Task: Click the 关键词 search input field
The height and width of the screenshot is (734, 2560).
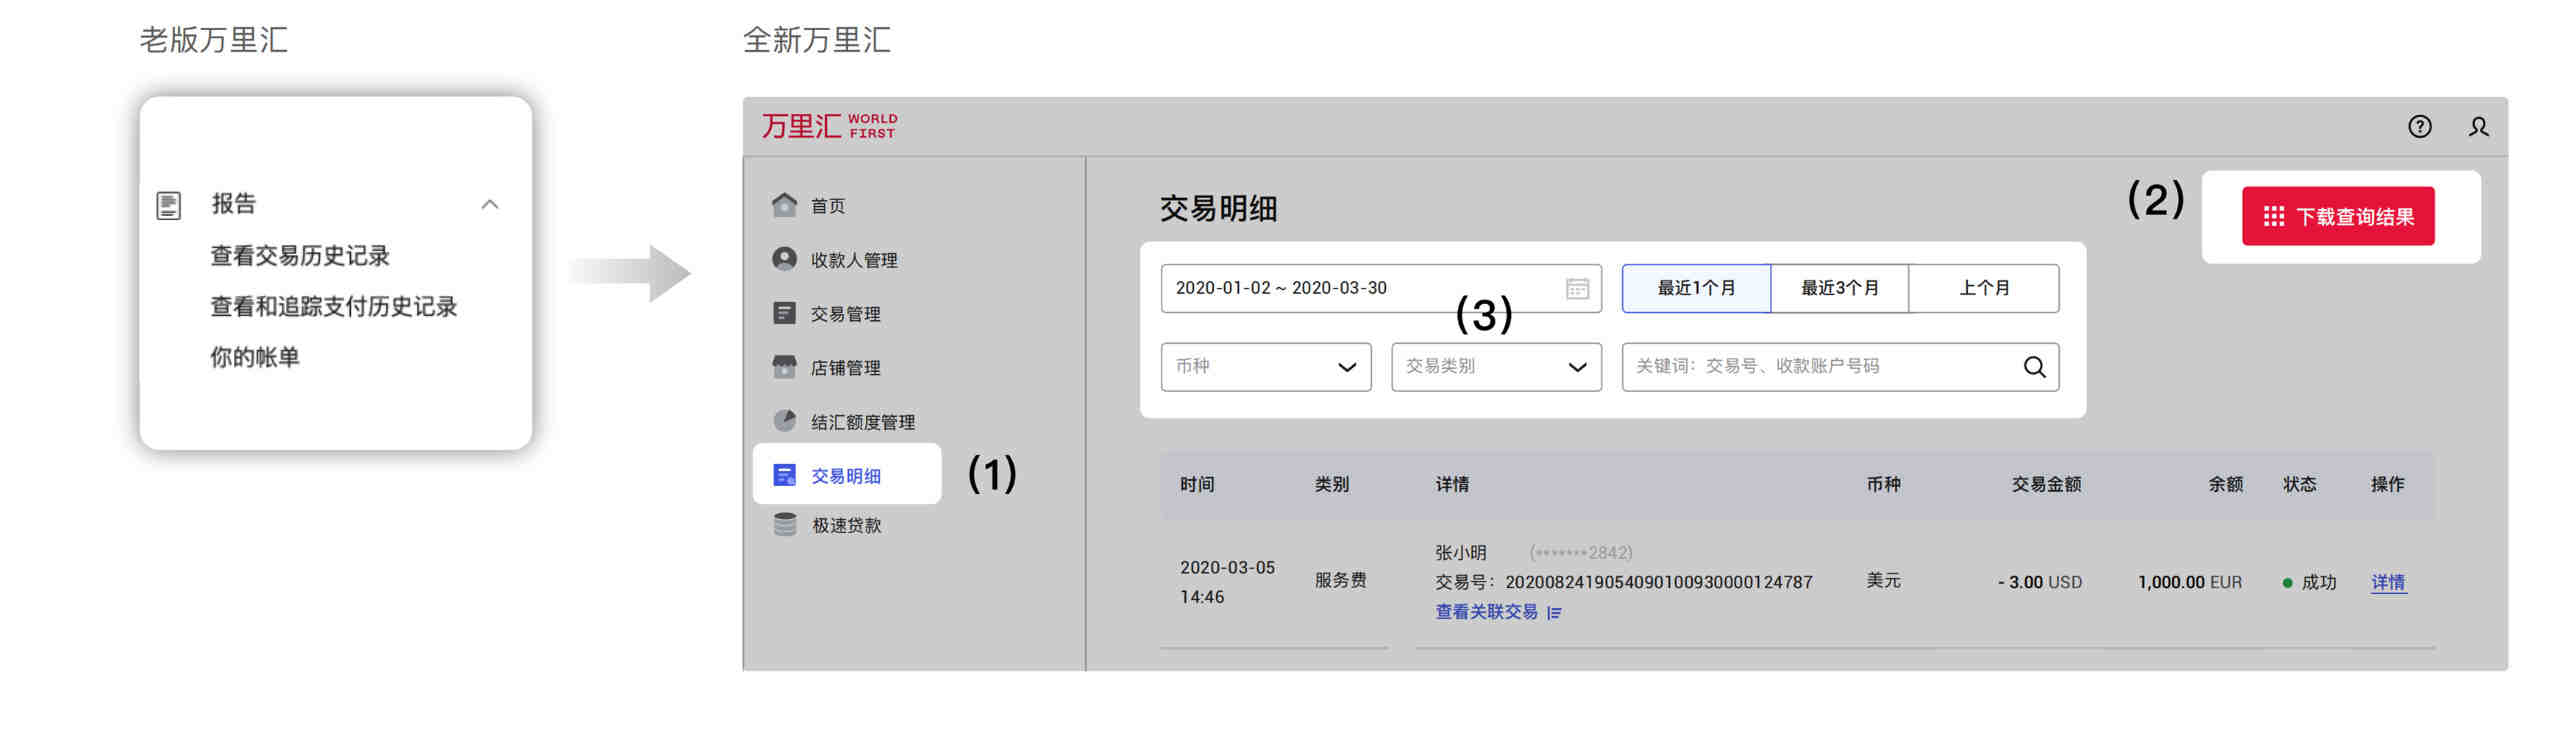Action: (1840, 367)
